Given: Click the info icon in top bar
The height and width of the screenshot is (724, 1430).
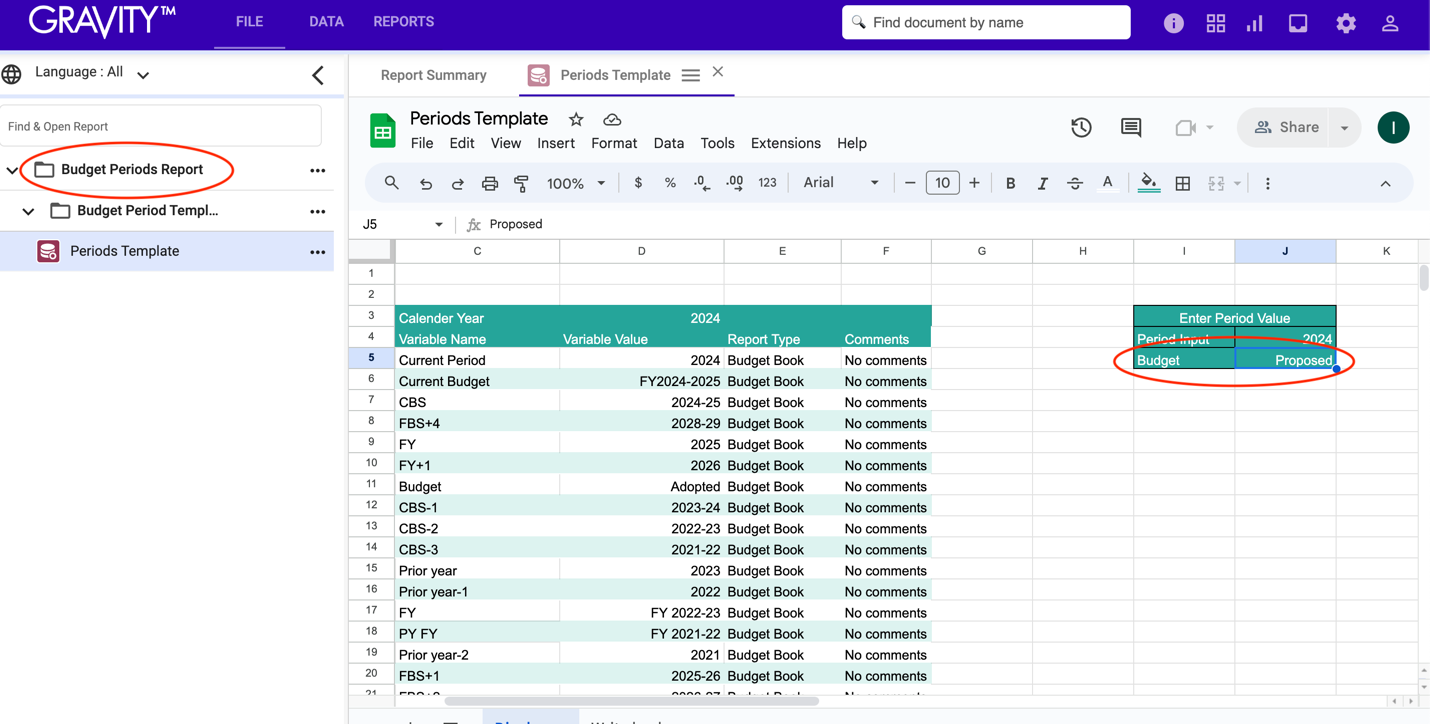Looking at the screenshot, I should pyautogui.click(x=1173, y=23).
